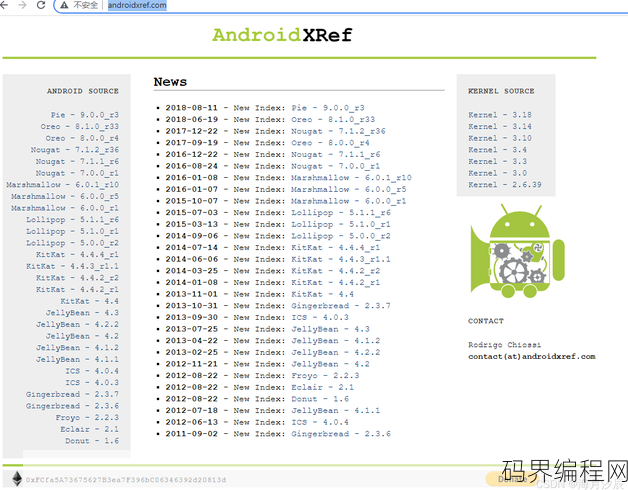Open Pie - 9.0.0_r3 in Android Source sidebar
Image resolution: width=628 pixels, height=490 pixels.
coord(85,115)
